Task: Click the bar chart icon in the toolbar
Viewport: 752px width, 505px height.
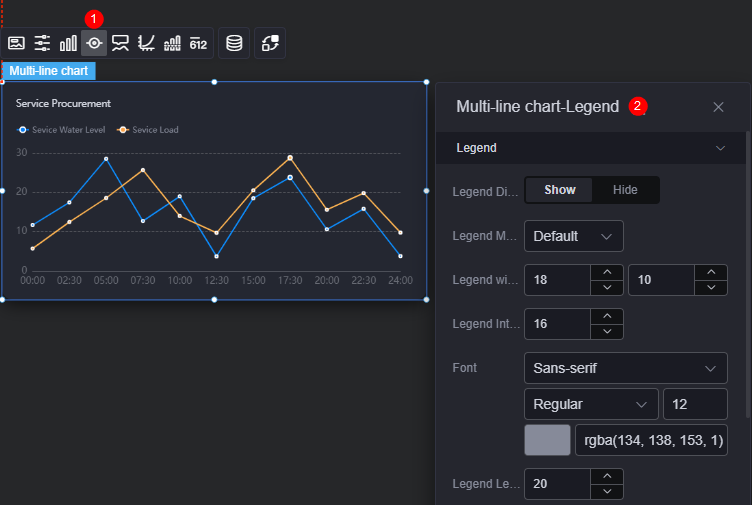Action: pos(68,43)
